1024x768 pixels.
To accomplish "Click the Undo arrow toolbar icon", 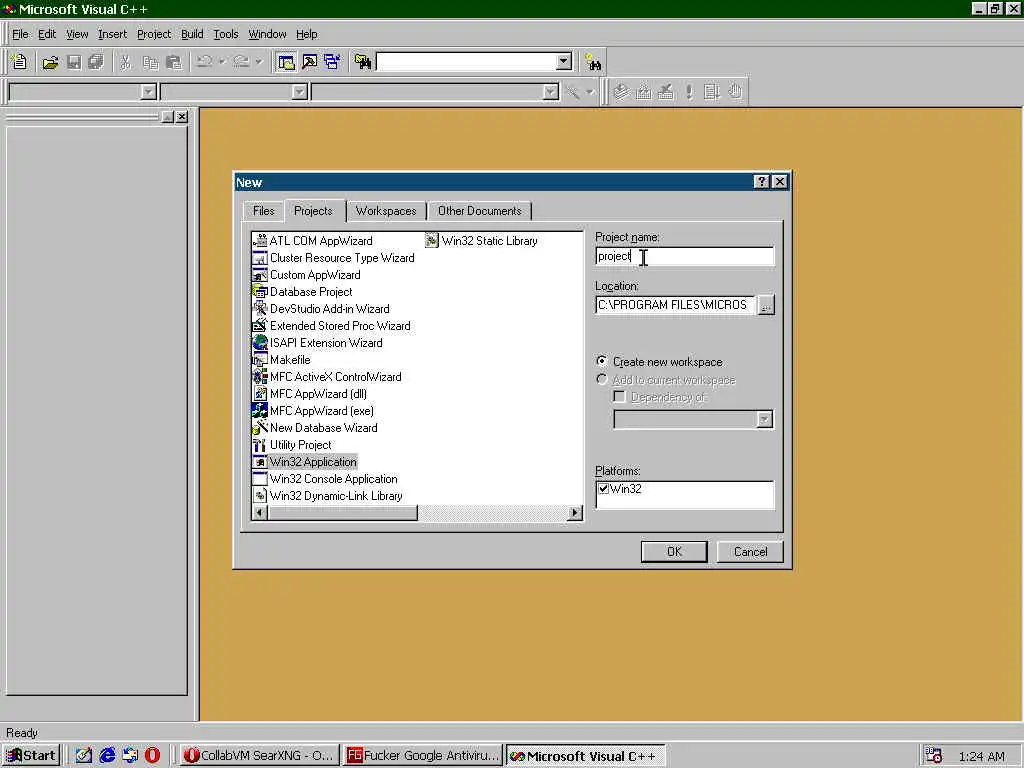I will (204, 62).
